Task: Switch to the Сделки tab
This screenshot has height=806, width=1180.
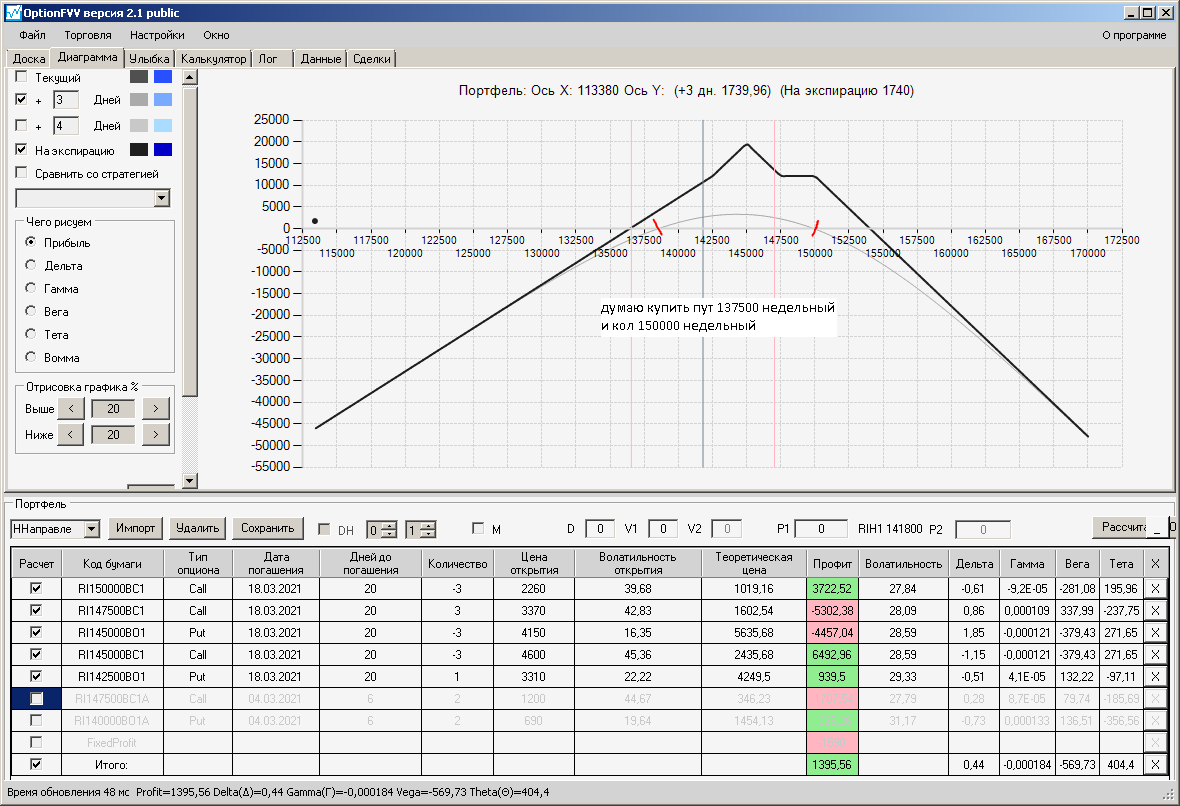Action: click(x=372, y=59)
